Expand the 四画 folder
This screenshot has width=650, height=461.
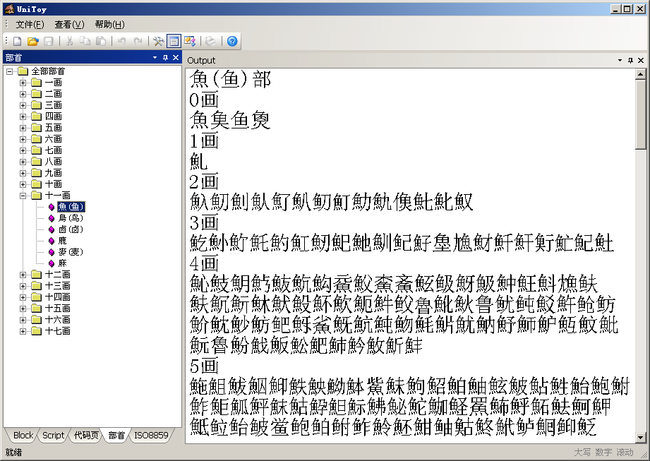coord(23,116)
